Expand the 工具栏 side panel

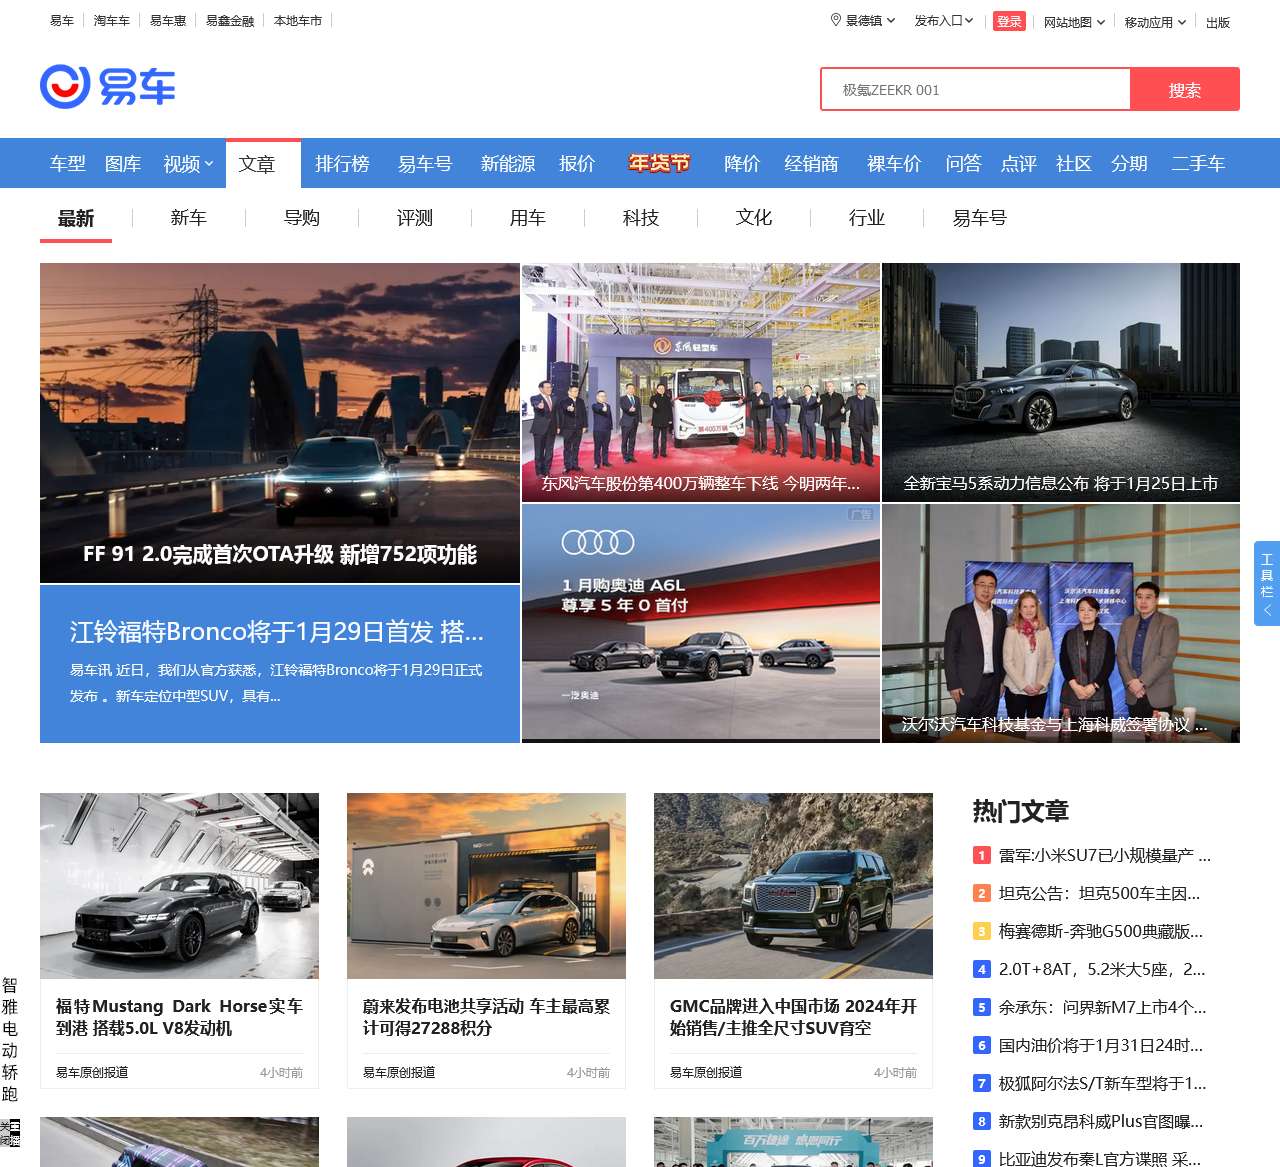1267,583
